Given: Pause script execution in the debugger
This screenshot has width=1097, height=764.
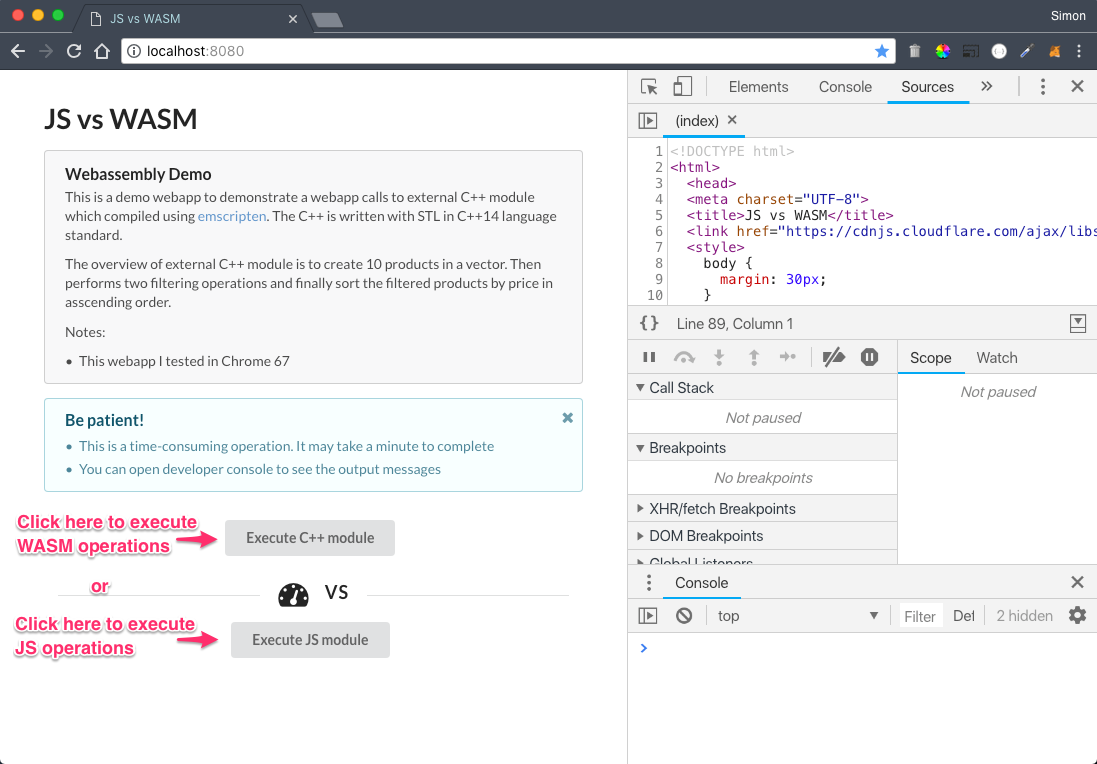Looking at the screenshot, I should pyautogui.click(x=648, y=357).
